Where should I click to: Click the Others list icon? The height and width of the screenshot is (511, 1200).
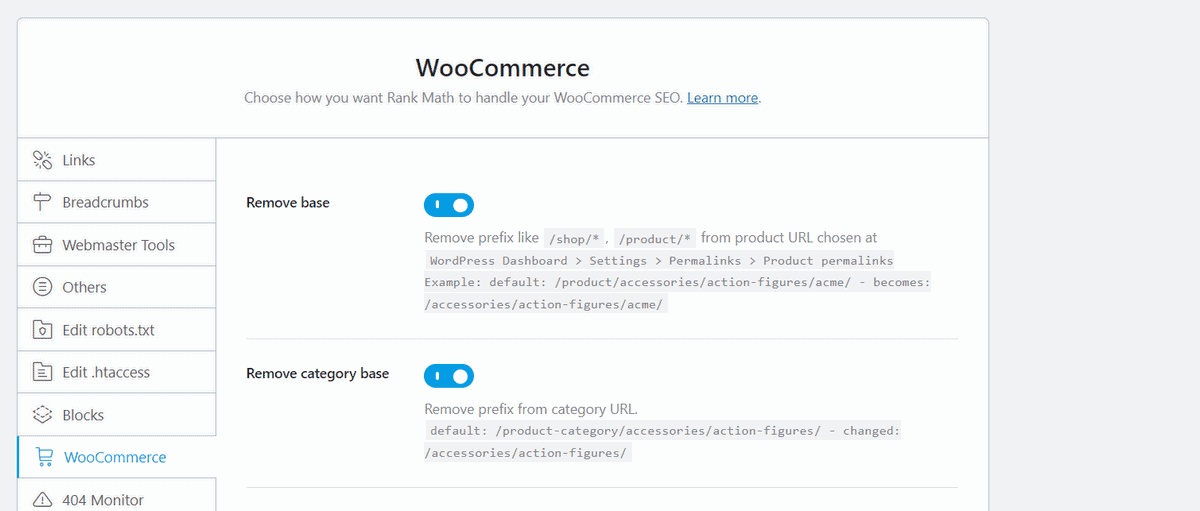tap(42, 287)
